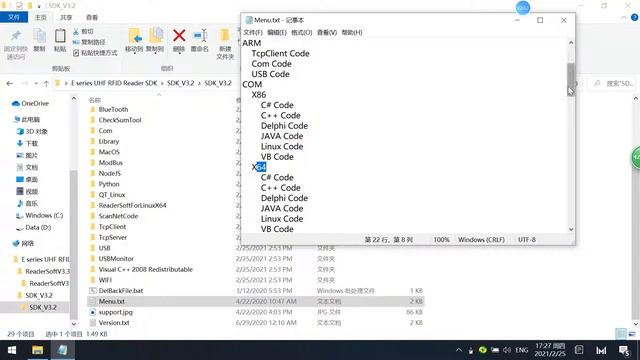Click the Copy icon in Explorer ribbon

pos(40,36)
